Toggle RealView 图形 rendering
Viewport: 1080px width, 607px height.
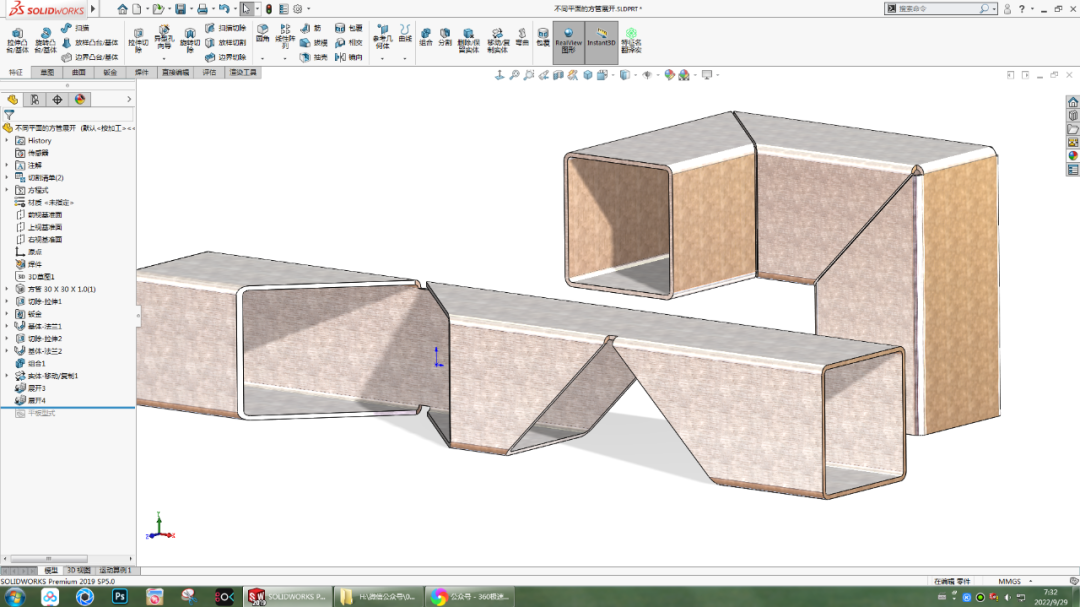(x=567, y=41)
